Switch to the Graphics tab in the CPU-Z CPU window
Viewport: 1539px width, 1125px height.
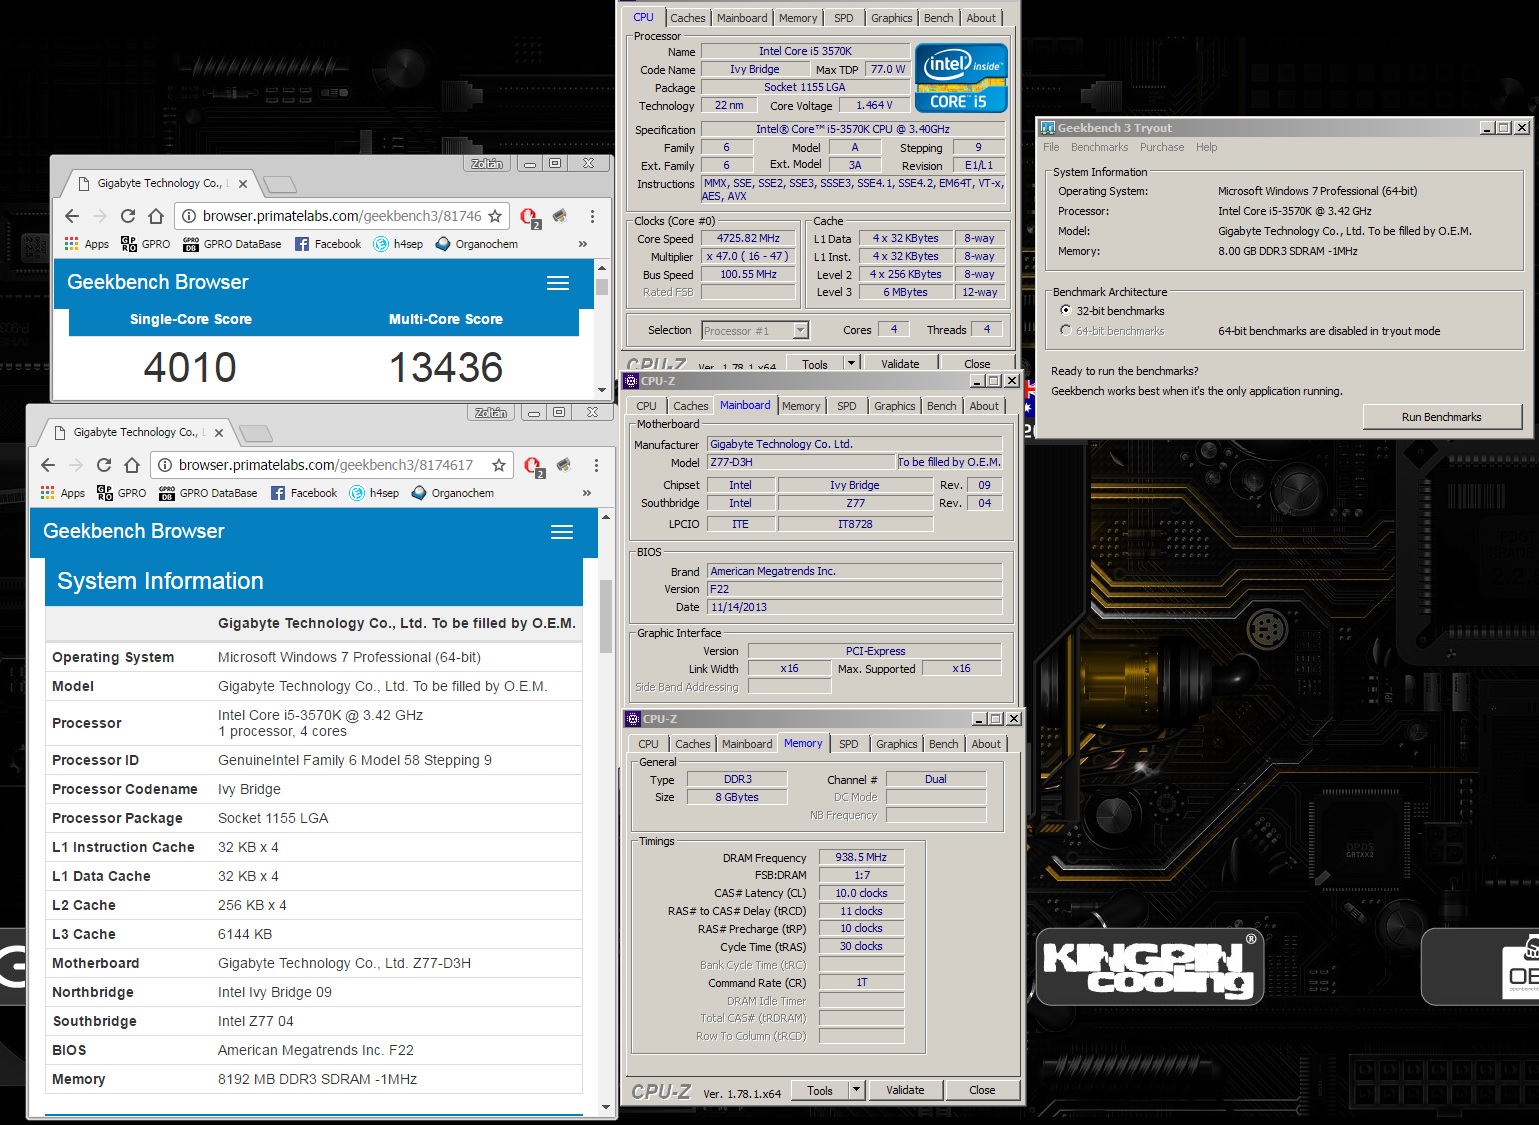(891, 18)
